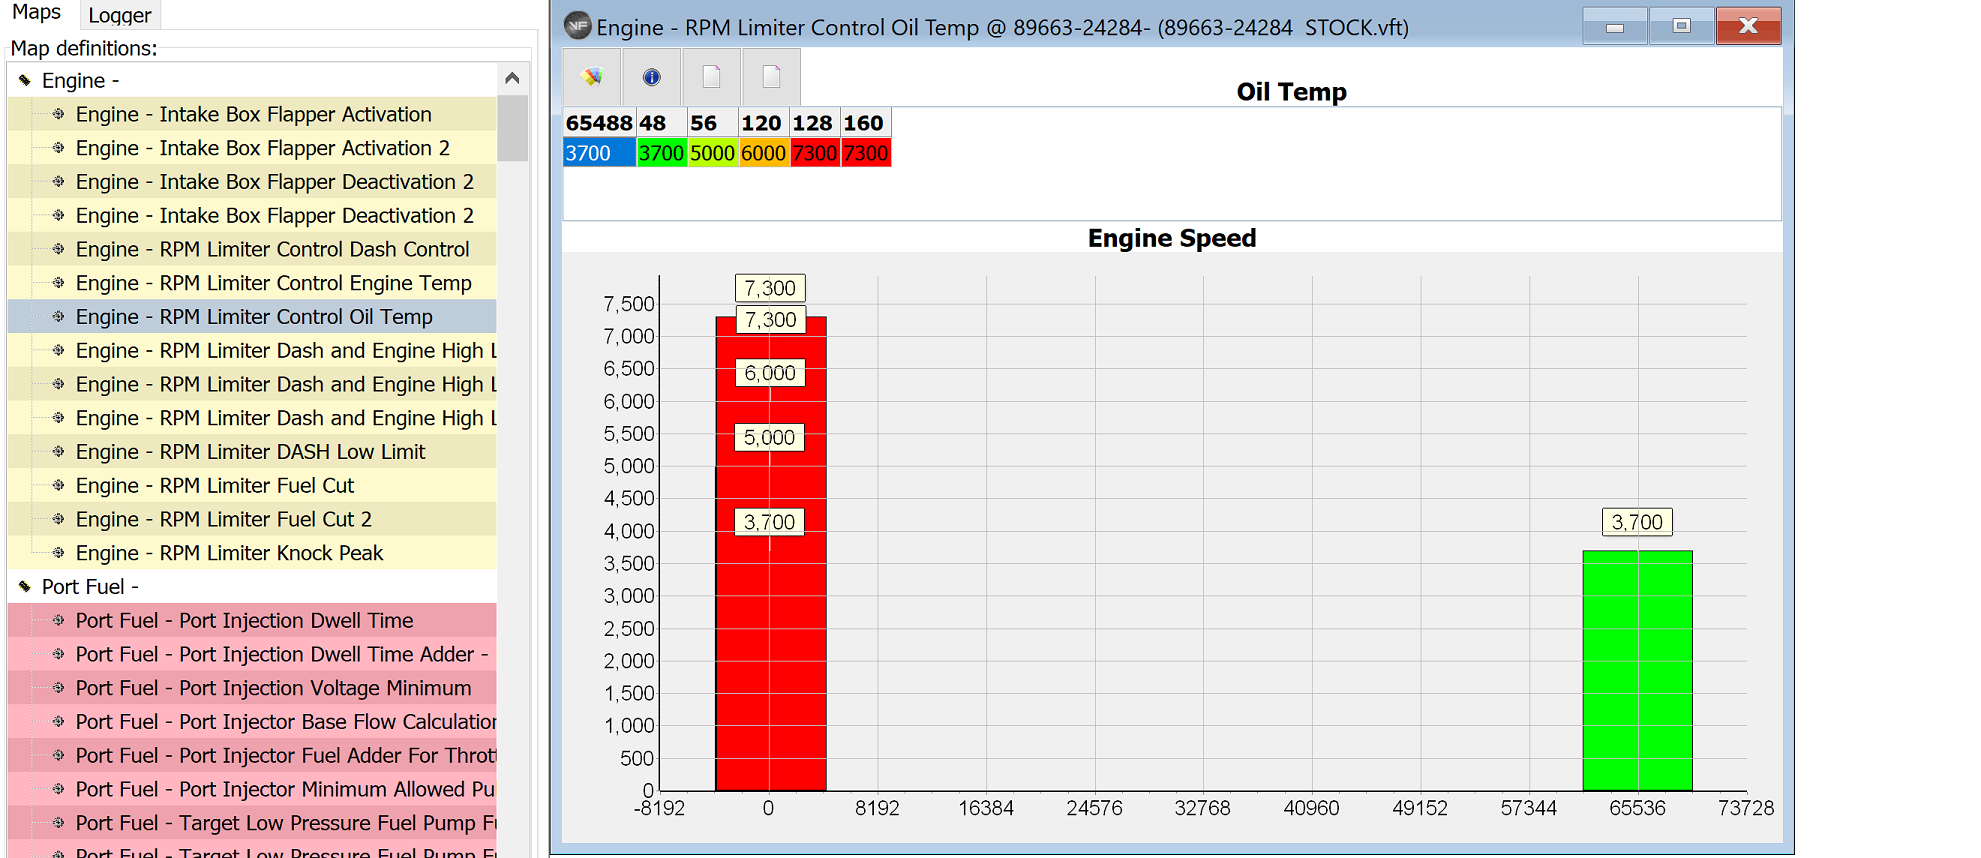Open RPM Limiter DASH Low Limit map
1981x858 pixels.
252,452
